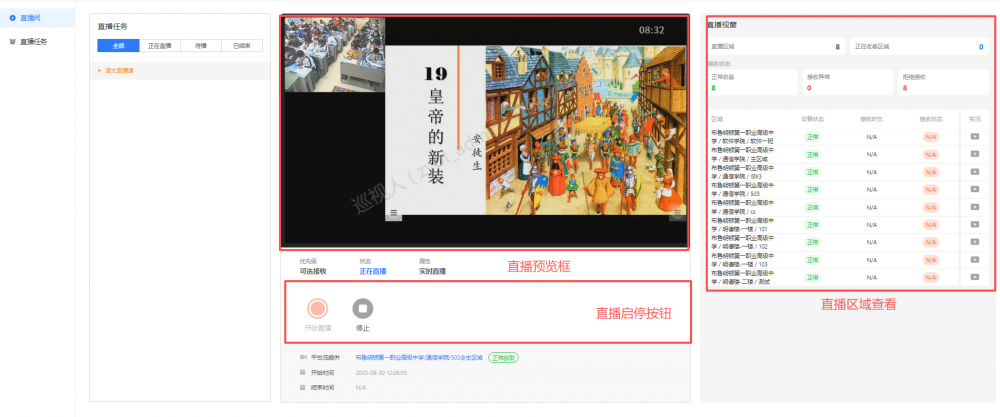This screenshot has width=1000, height=417.
Task: Expand the orange live task tree item
Action: 118,70
